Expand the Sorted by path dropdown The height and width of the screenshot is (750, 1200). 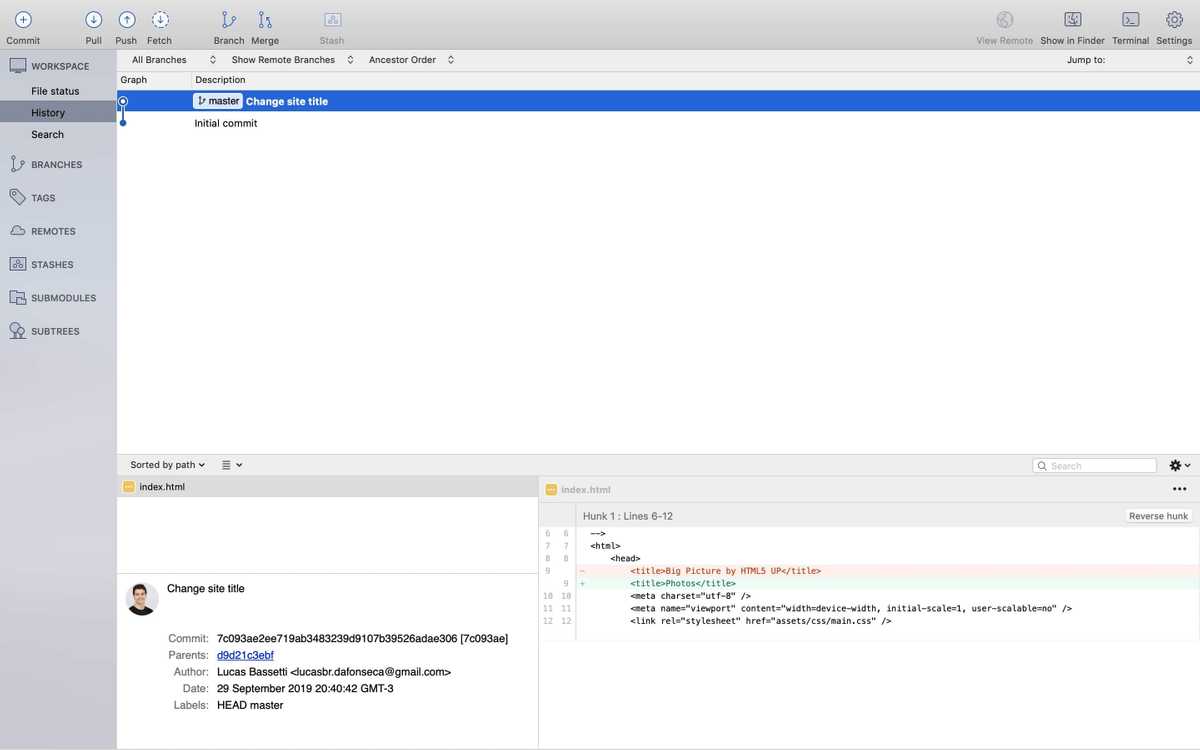click(x=165, y=464)
